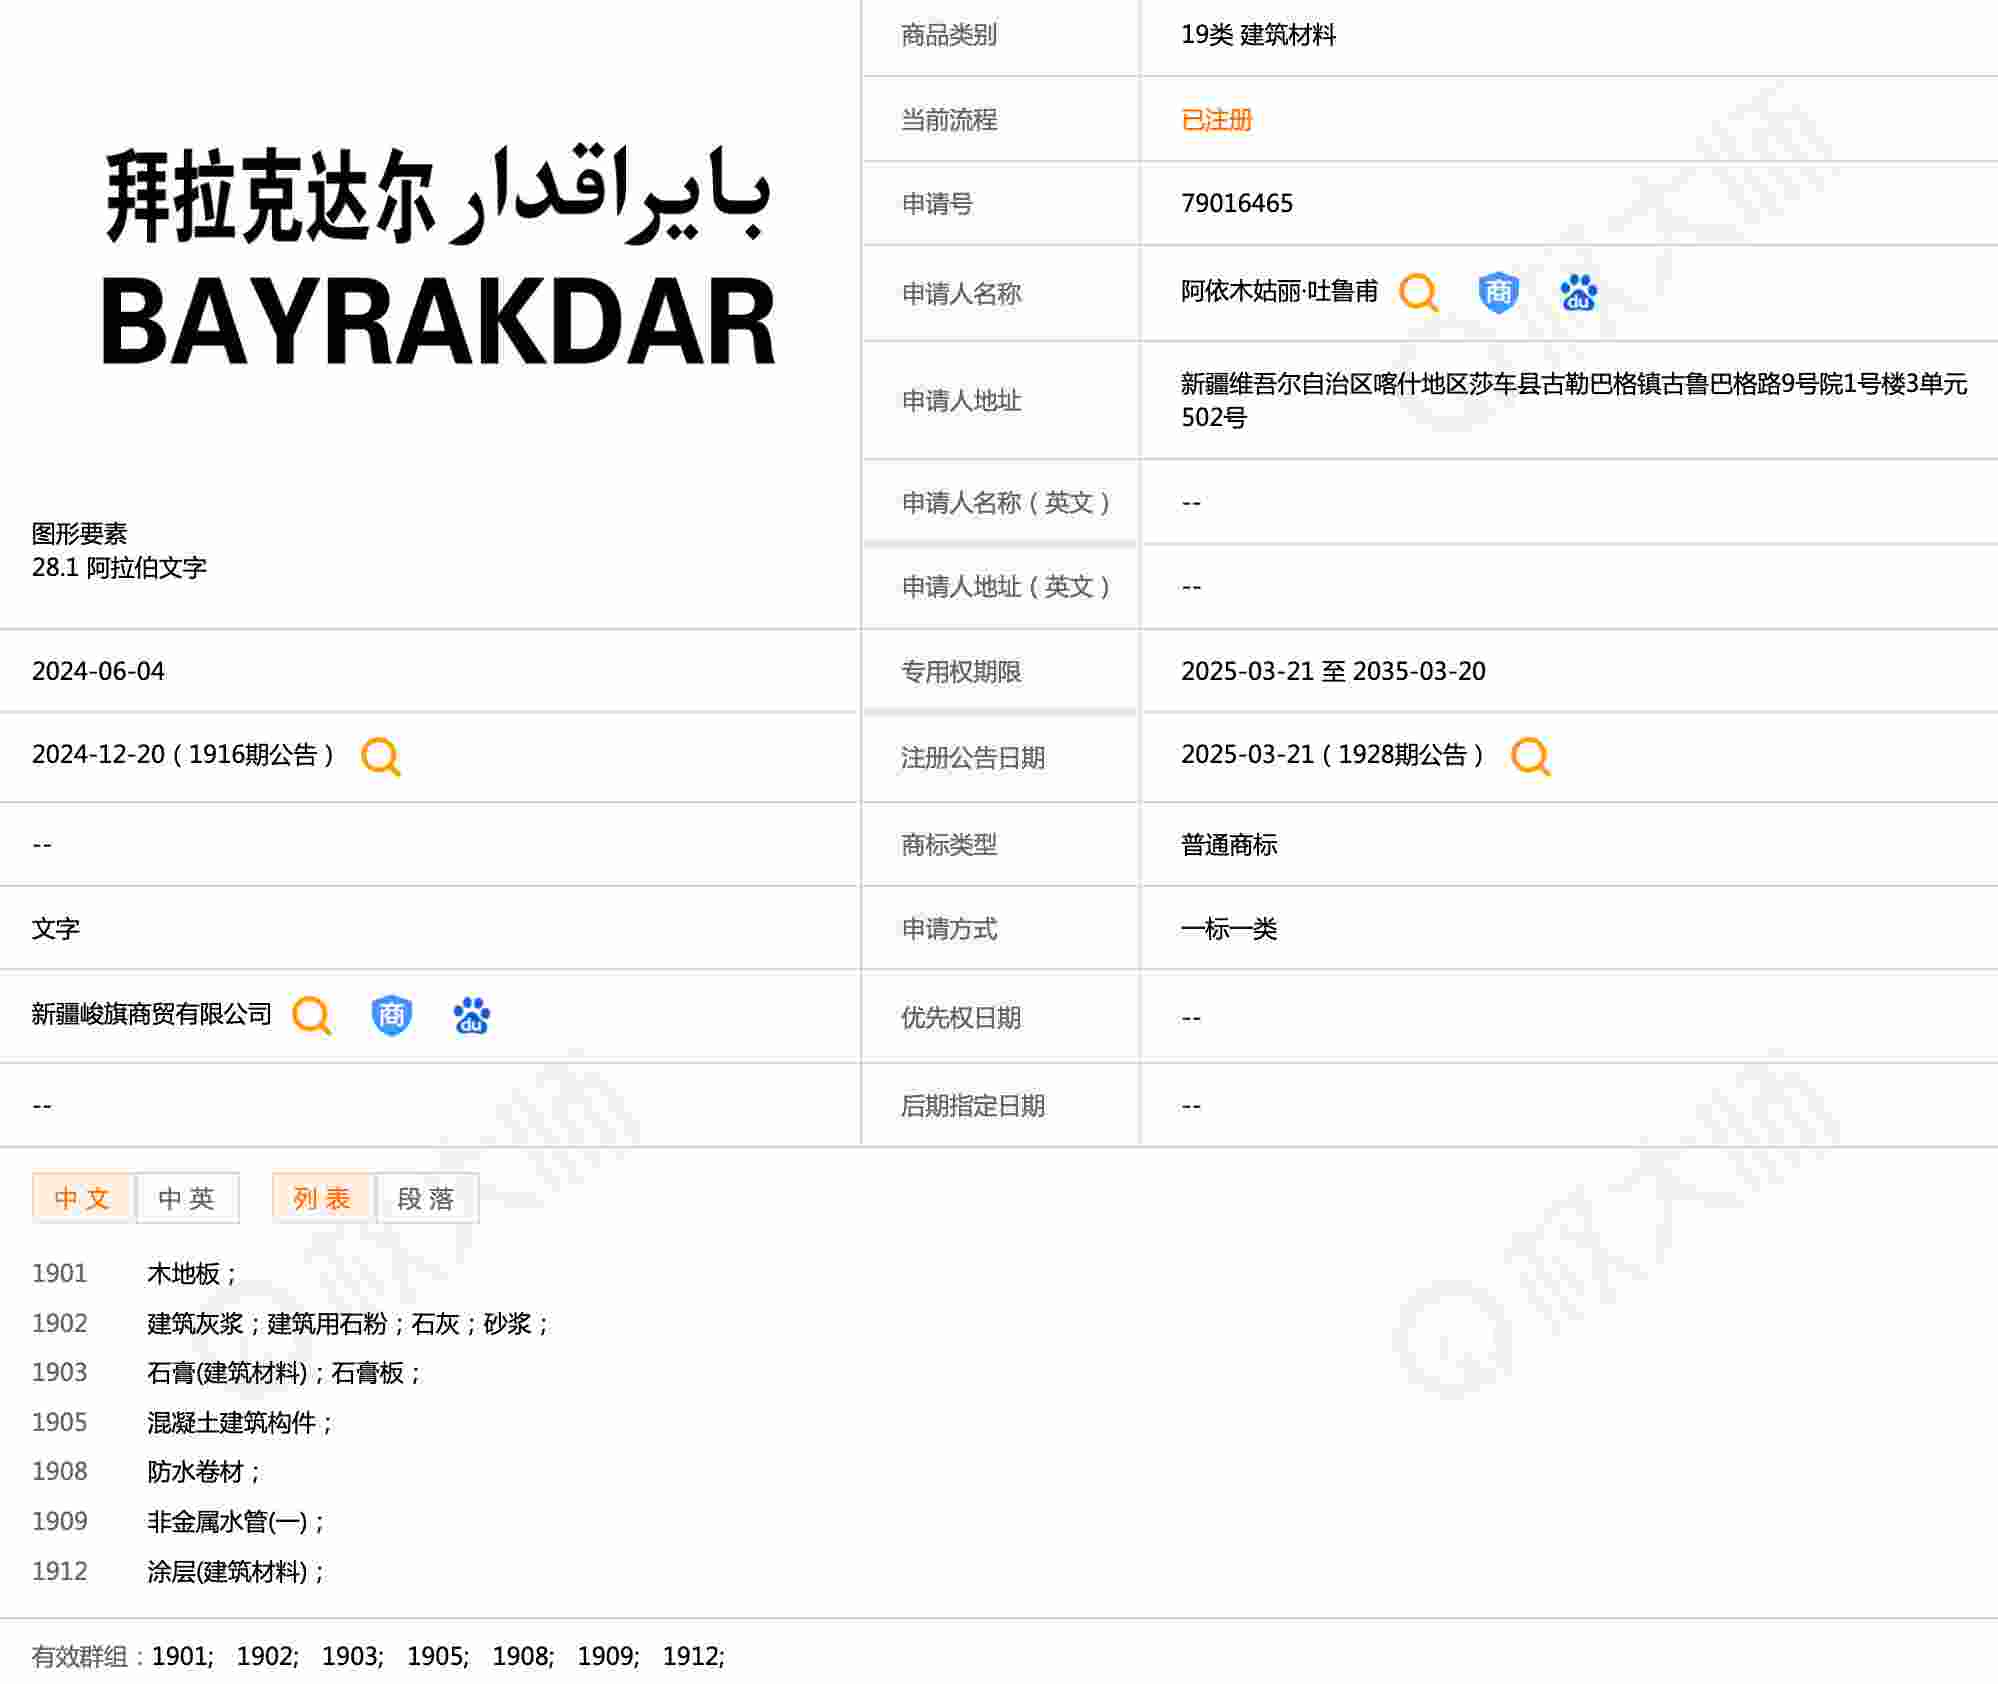Image resolution: width=1998 pixels, height=1684 pixels.
Task: Click 19类 建筑材料 category value
Action: pyautogui.click(x=1258, y=35)
